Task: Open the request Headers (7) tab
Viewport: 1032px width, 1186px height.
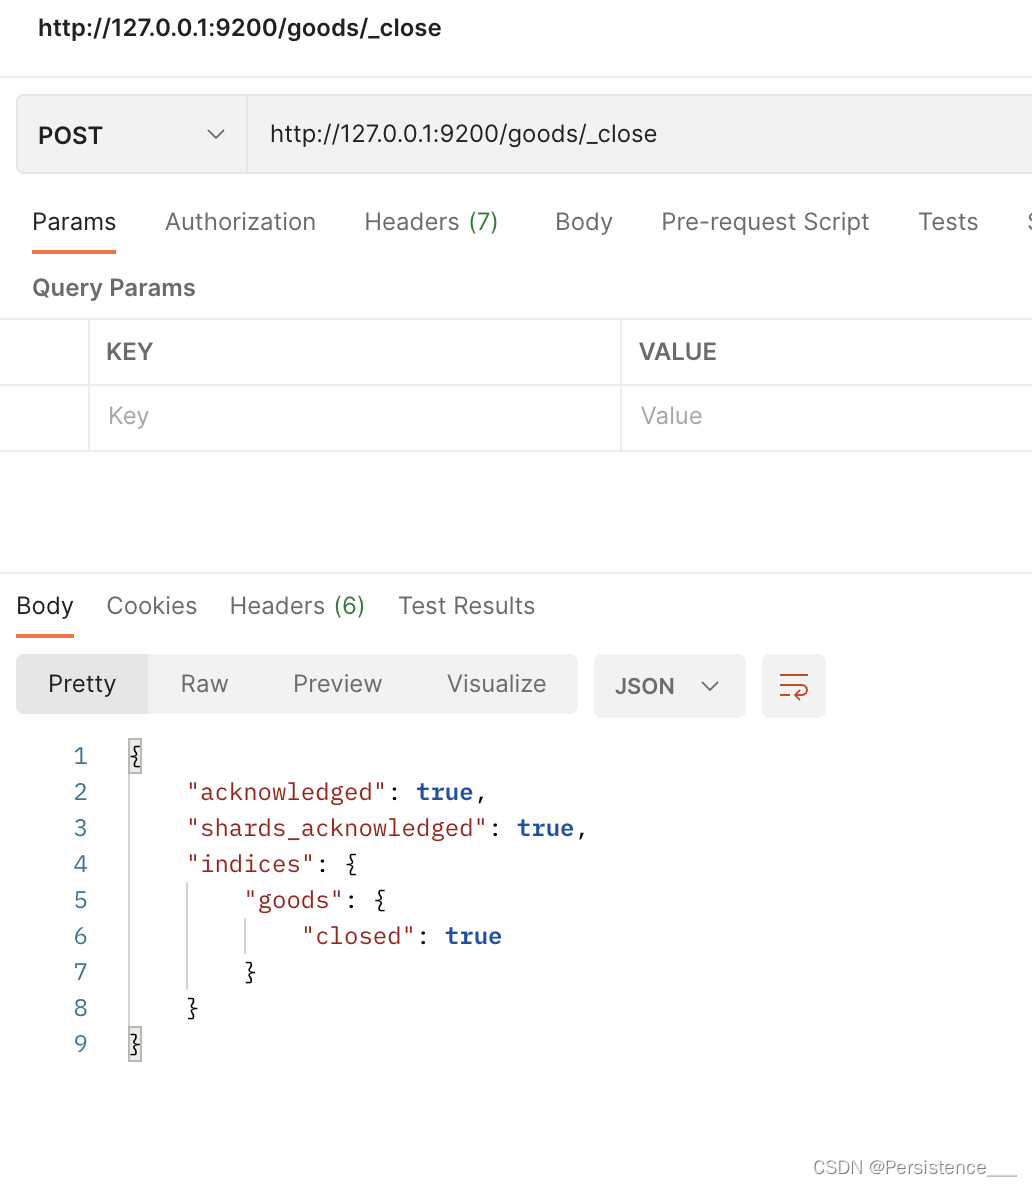Action: pos(431,222)
